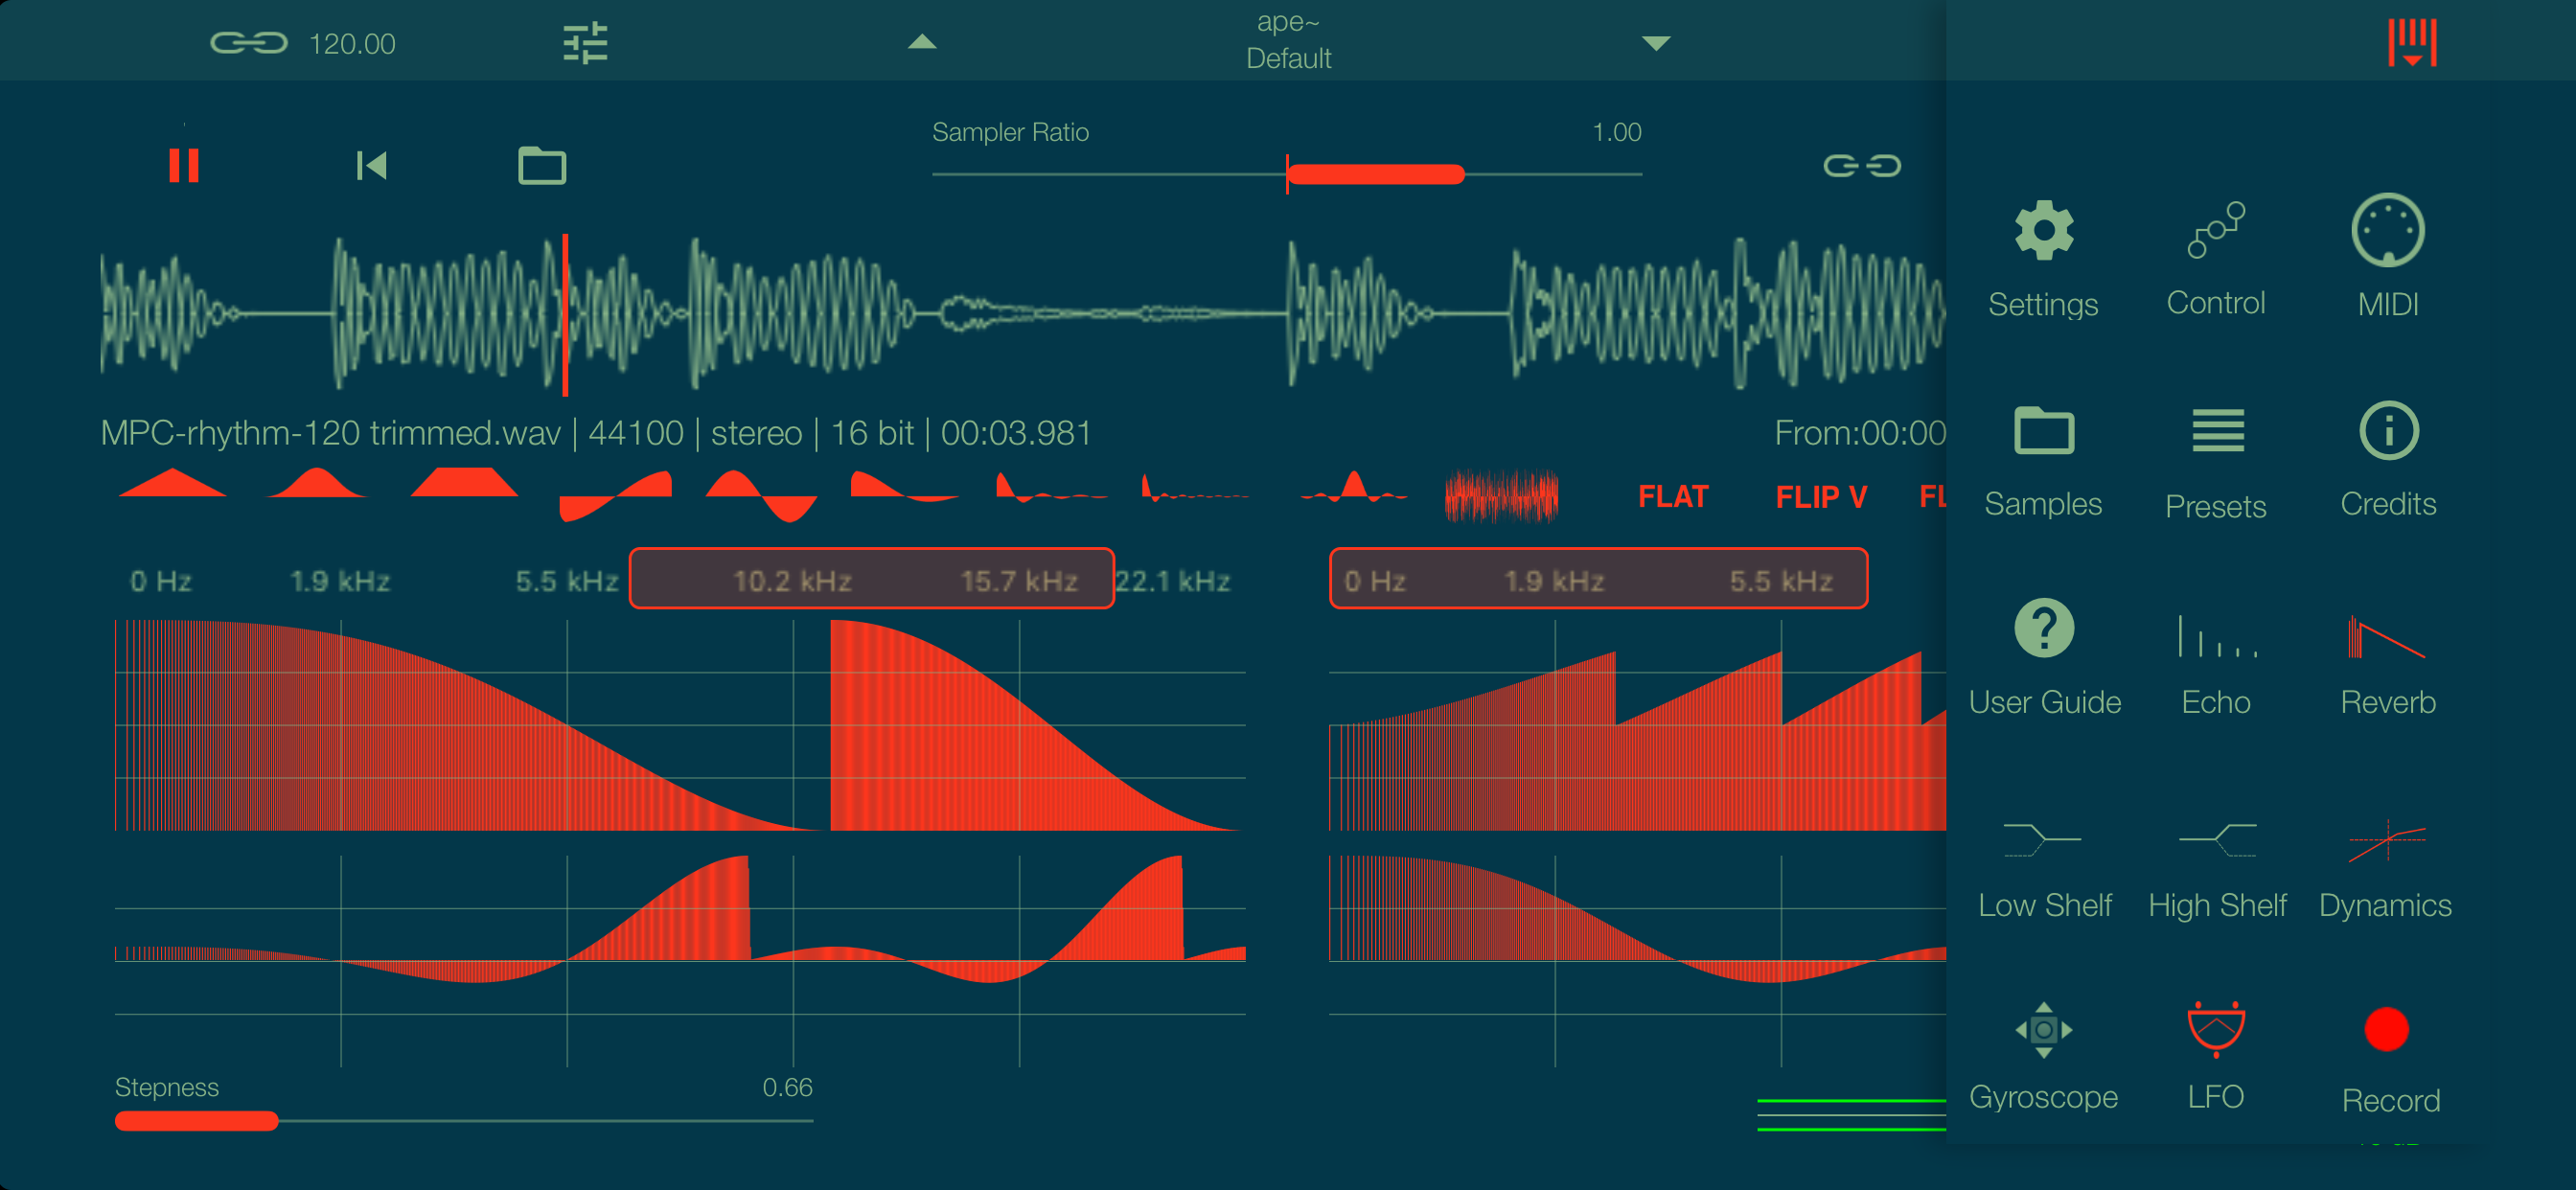Open the Presets menu item
2576x1190 pixels.
tap(2215, 432)
